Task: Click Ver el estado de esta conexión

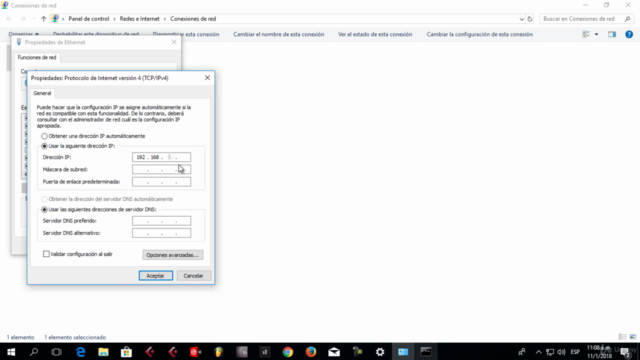Action: (375, 34)
